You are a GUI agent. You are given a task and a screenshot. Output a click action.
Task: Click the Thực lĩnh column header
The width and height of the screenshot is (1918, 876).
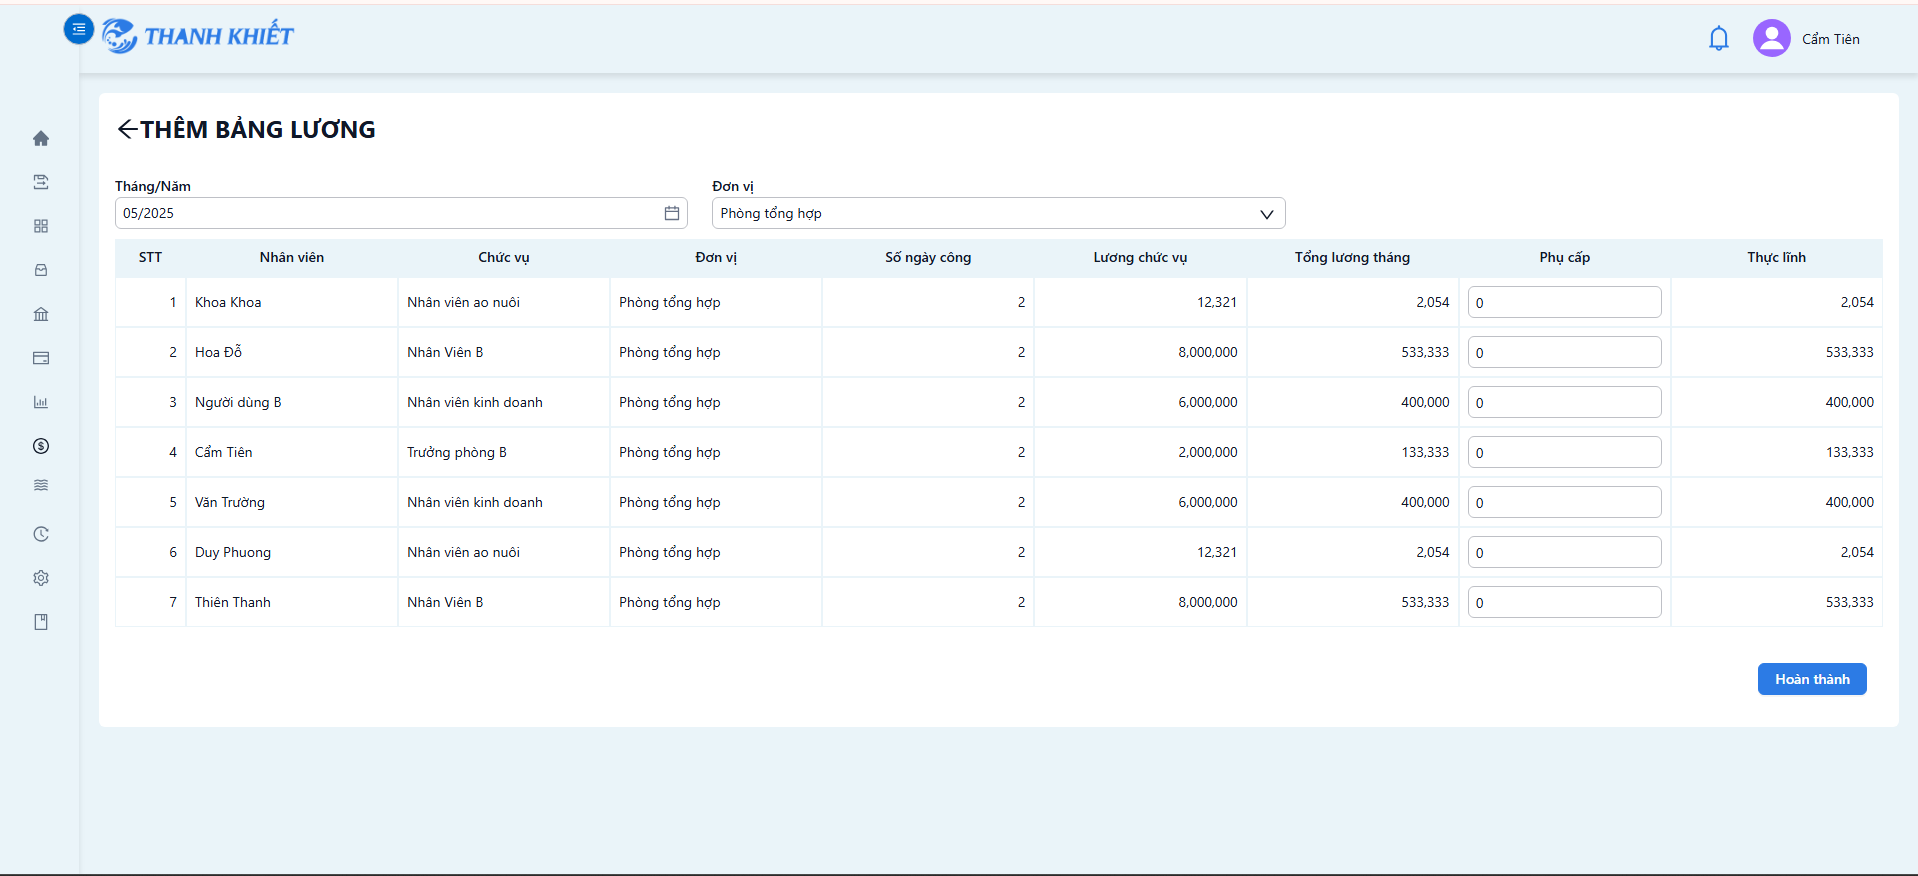pyautogui.click(x=1776, y=257)
